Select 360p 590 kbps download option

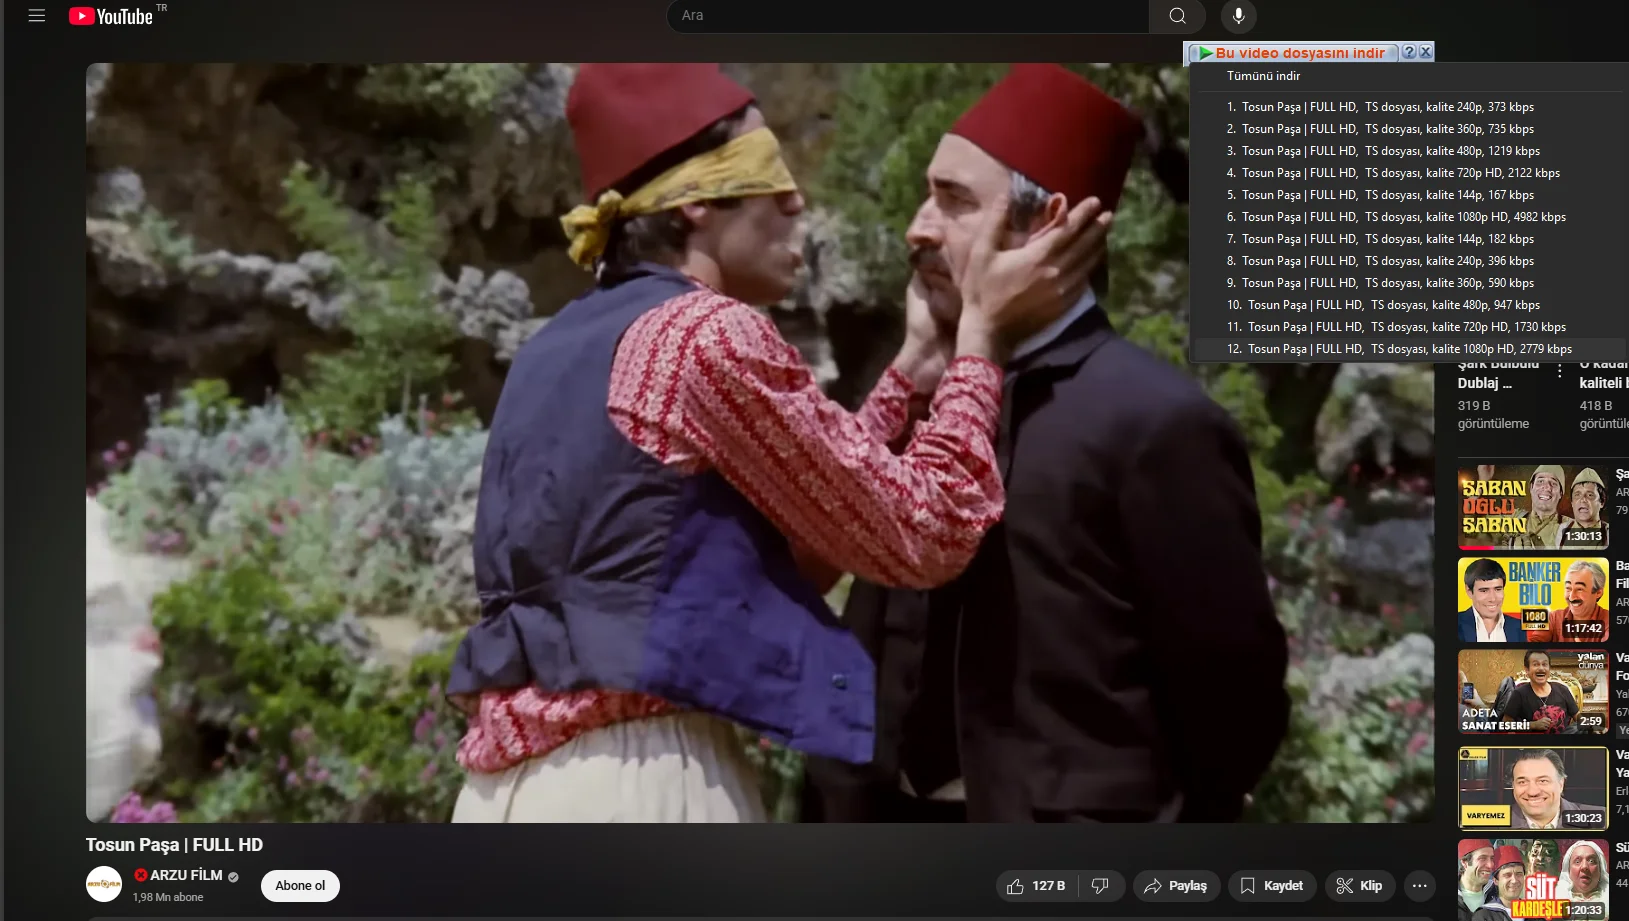pos(1411,283)
